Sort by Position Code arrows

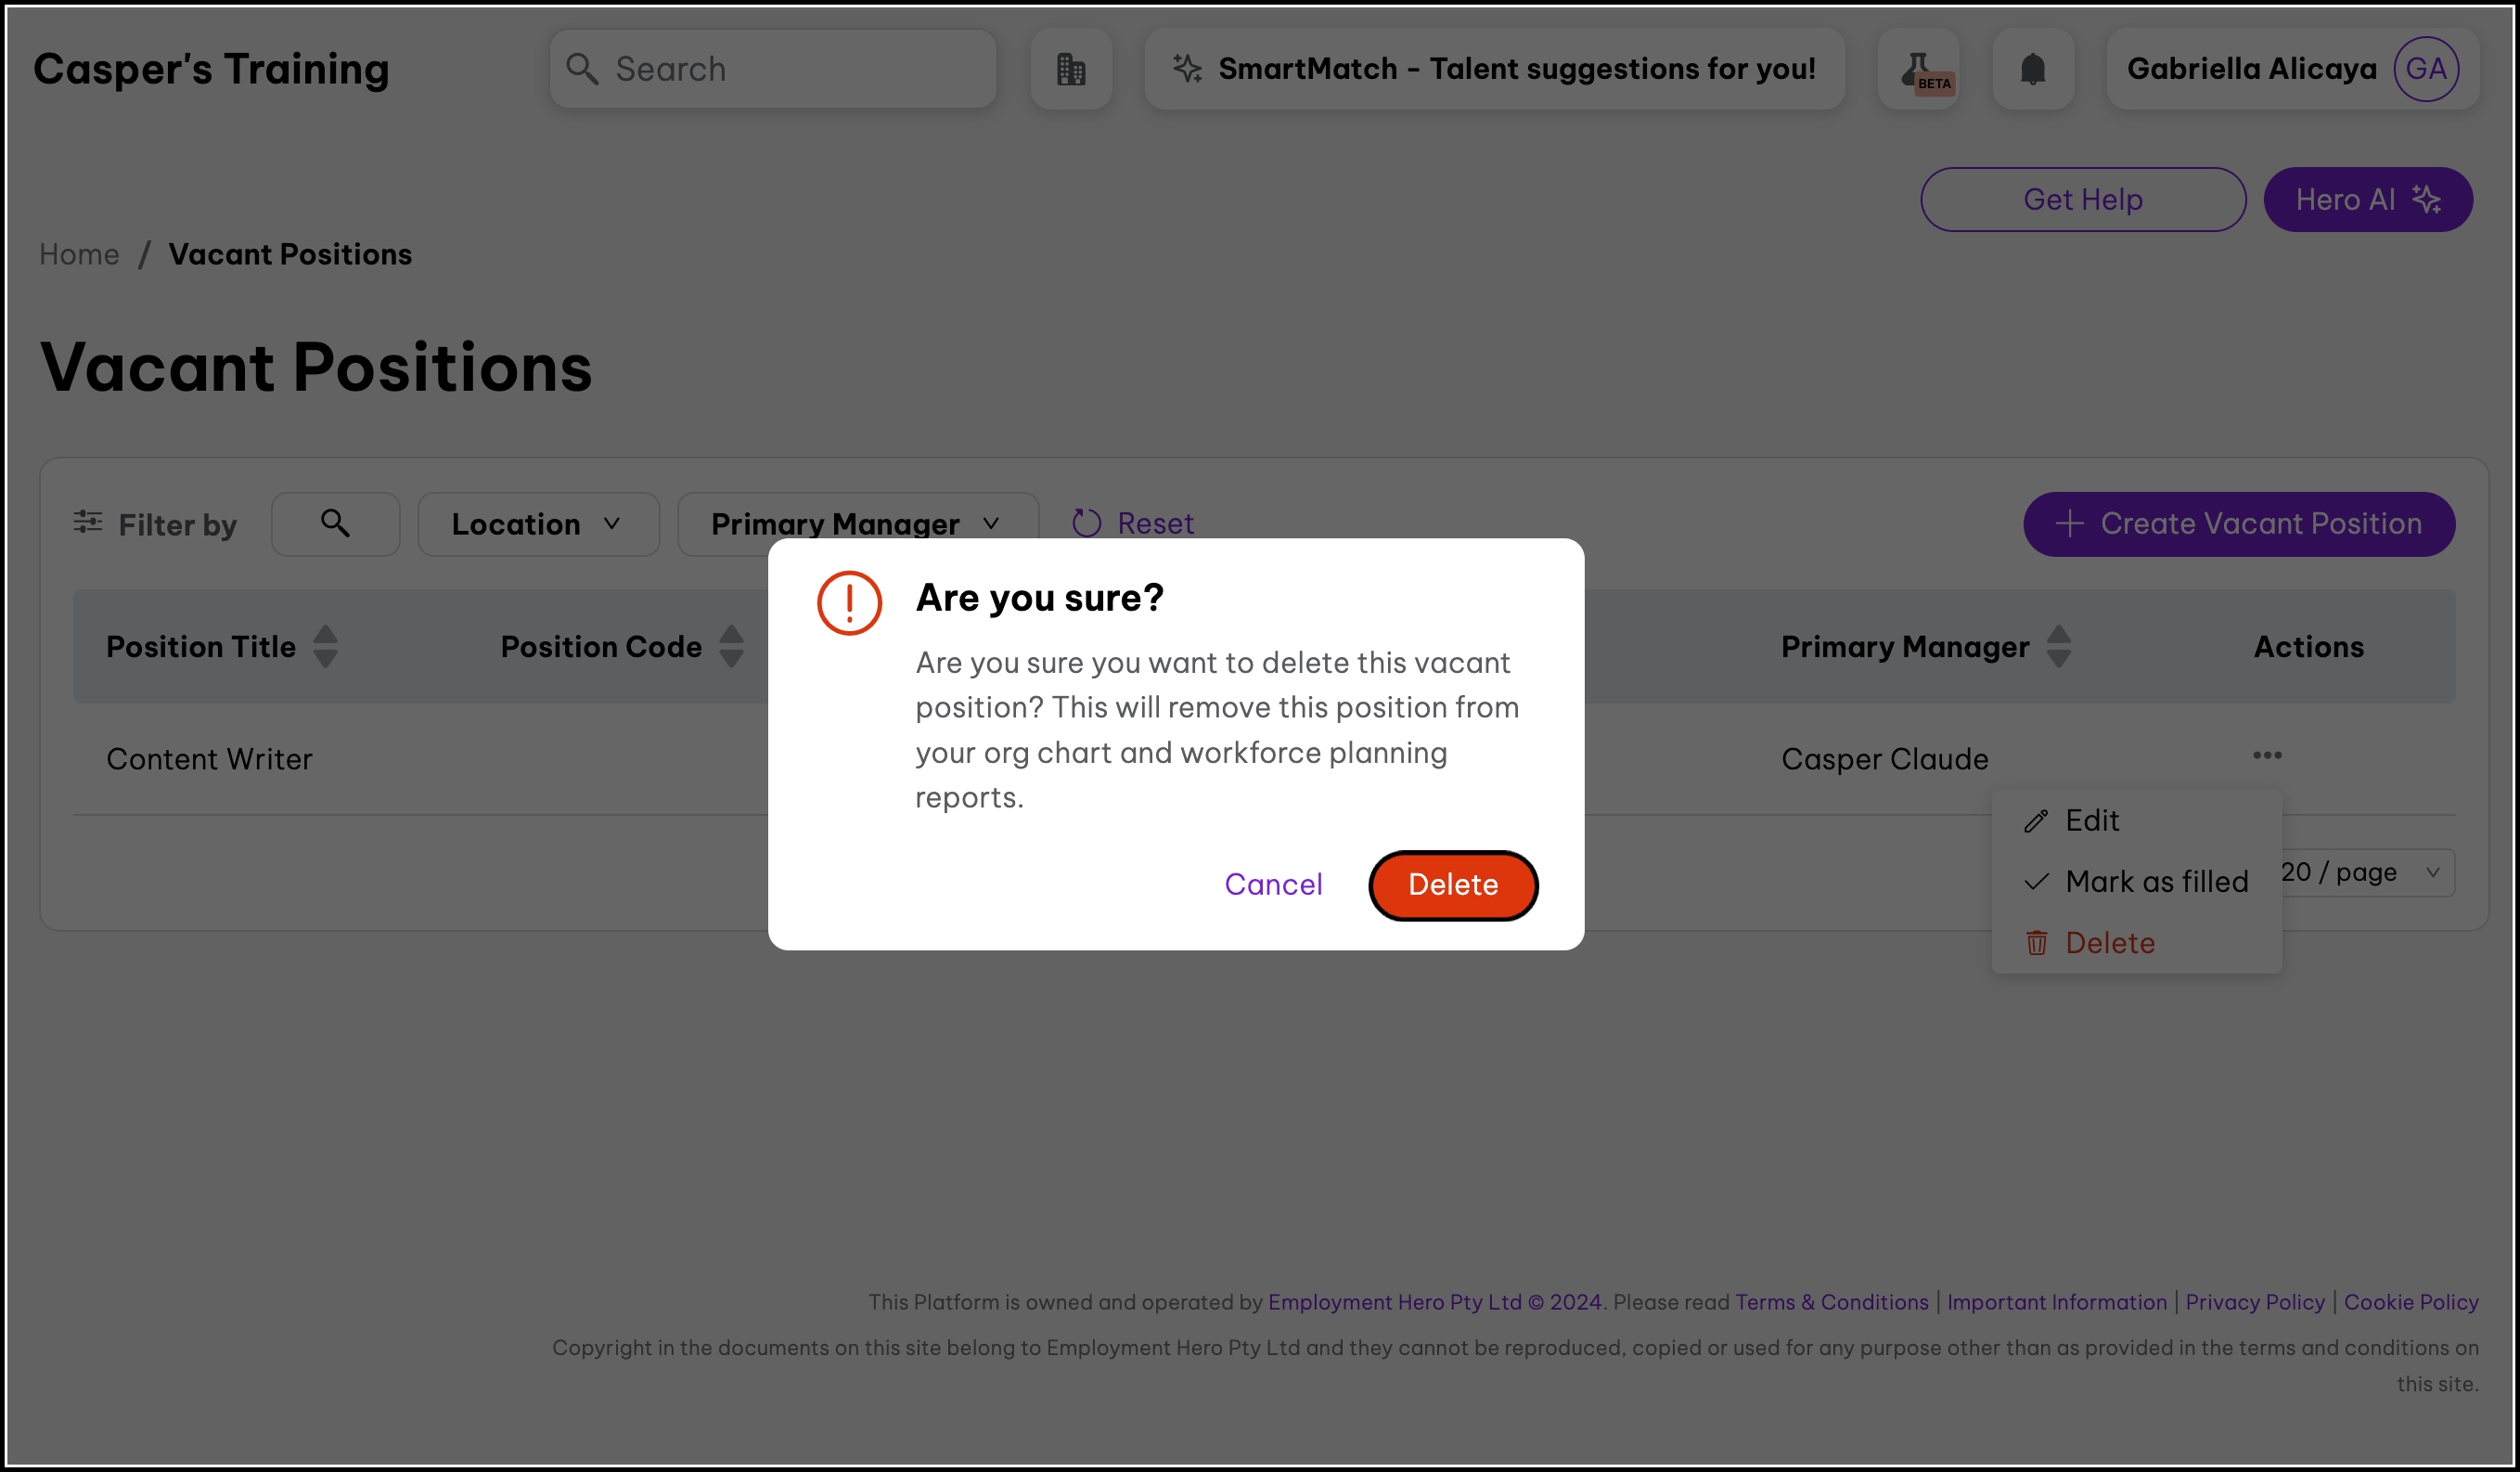[x=731, y=647]
